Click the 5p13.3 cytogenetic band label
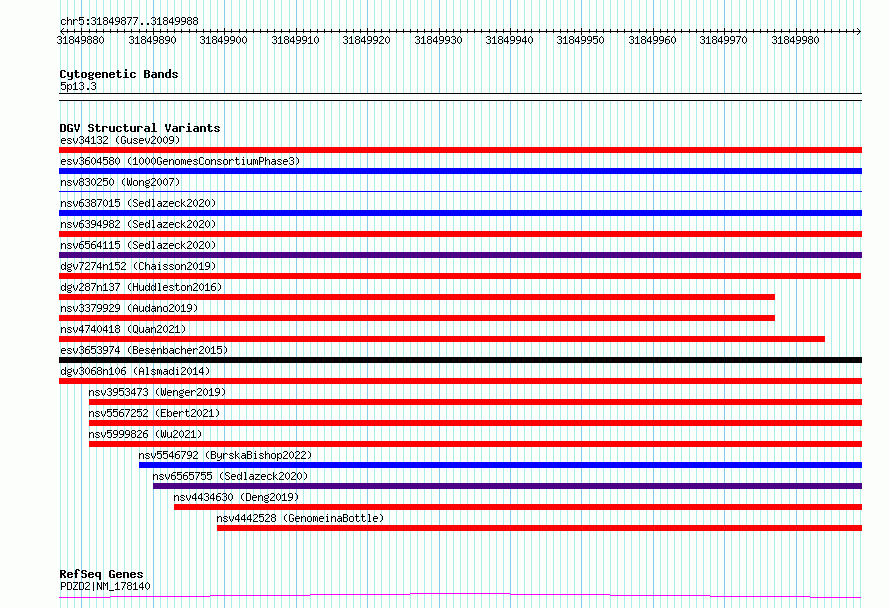The width and height of the screenshot is (890, 608). 78,86
